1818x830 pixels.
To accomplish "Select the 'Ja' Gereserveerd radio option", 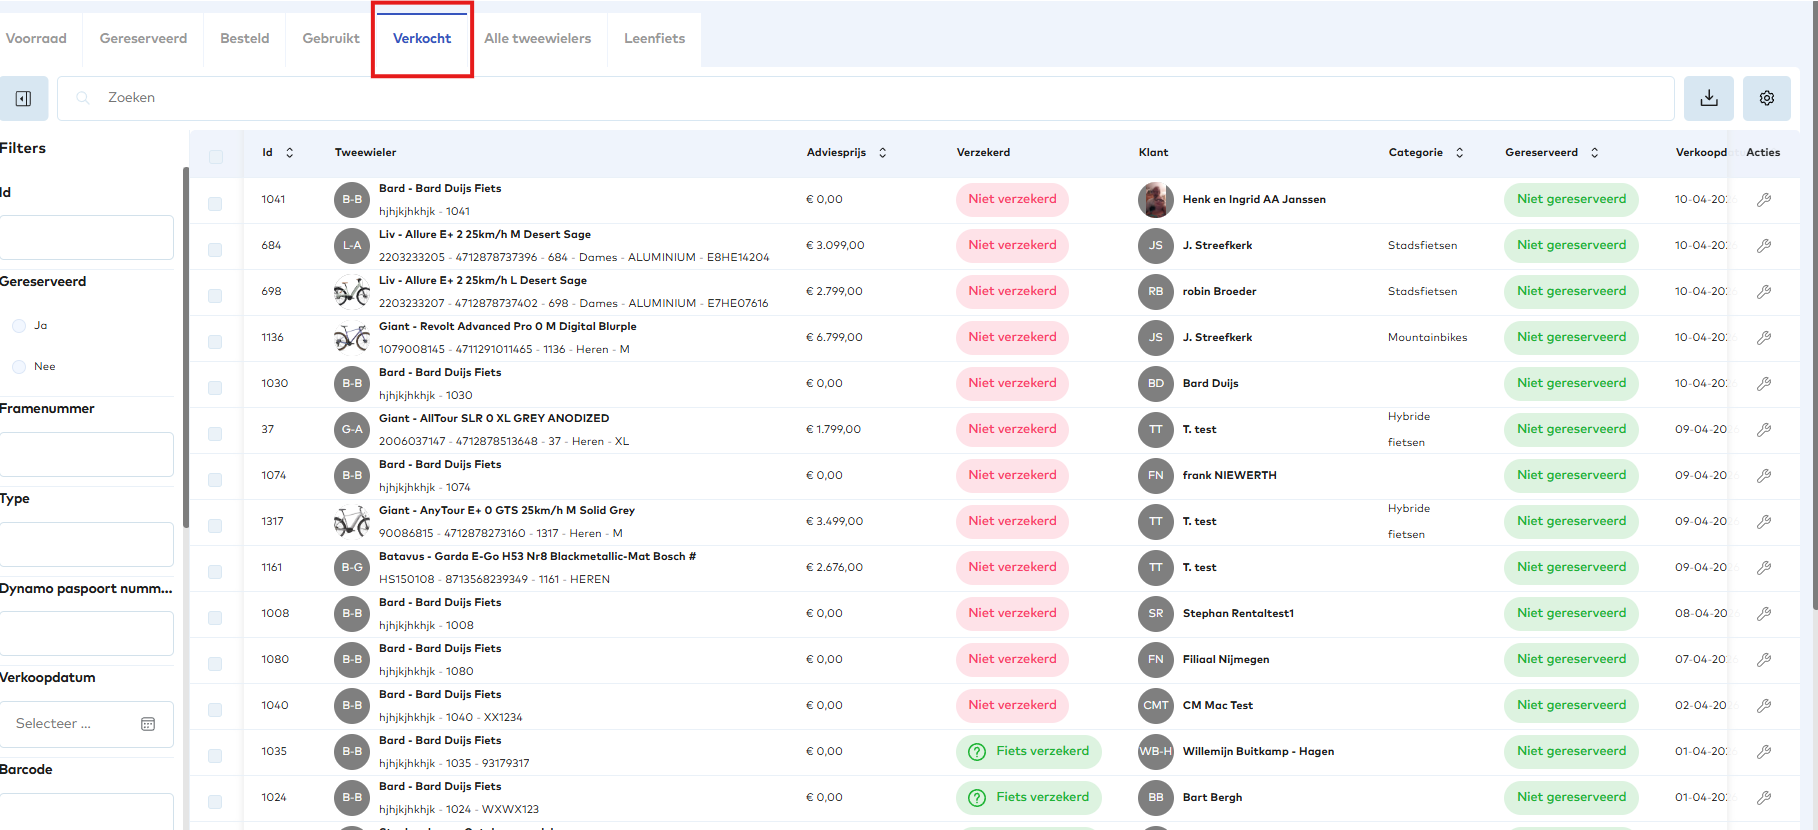I will 19,326.
